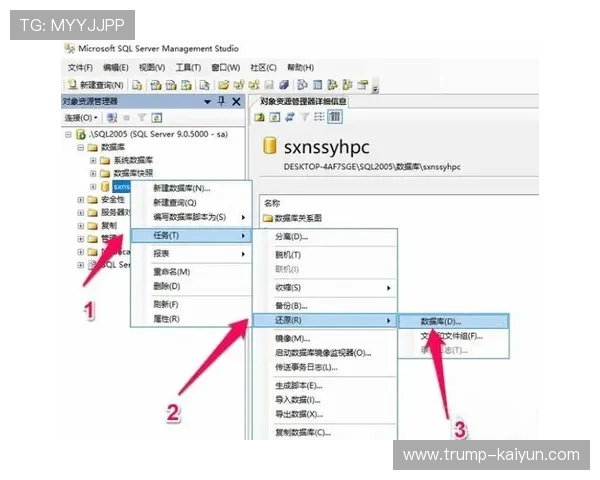Choose 备份(B)... from the tasks submenu
This screenshot has height=480, width=600.
[291, 305]
